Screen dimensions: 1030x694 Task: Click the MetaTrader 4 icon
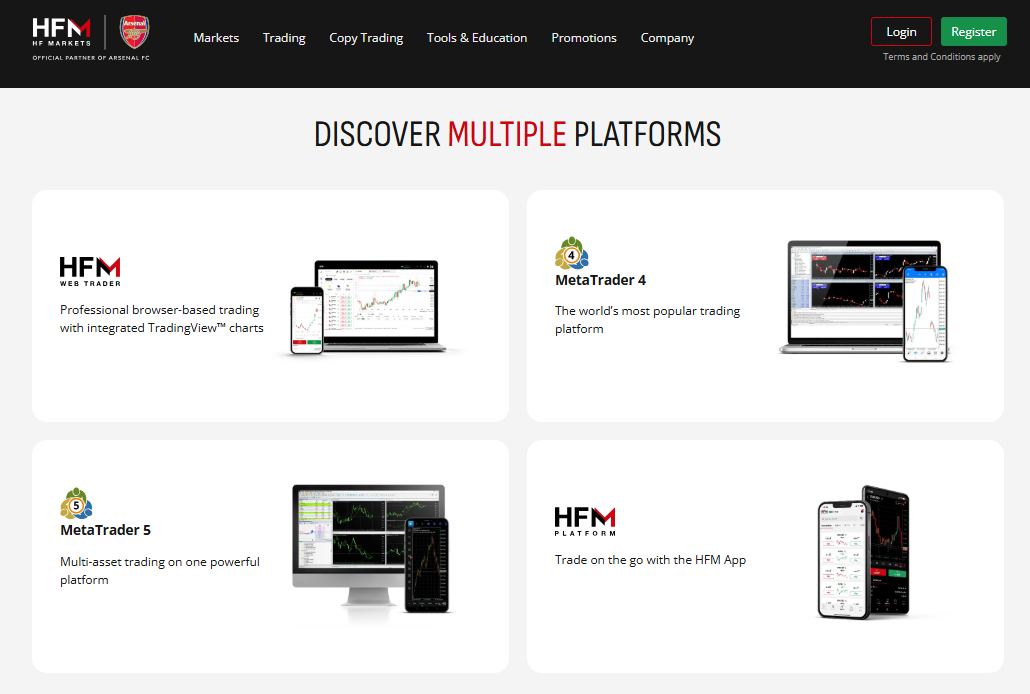tap(571, 254)
